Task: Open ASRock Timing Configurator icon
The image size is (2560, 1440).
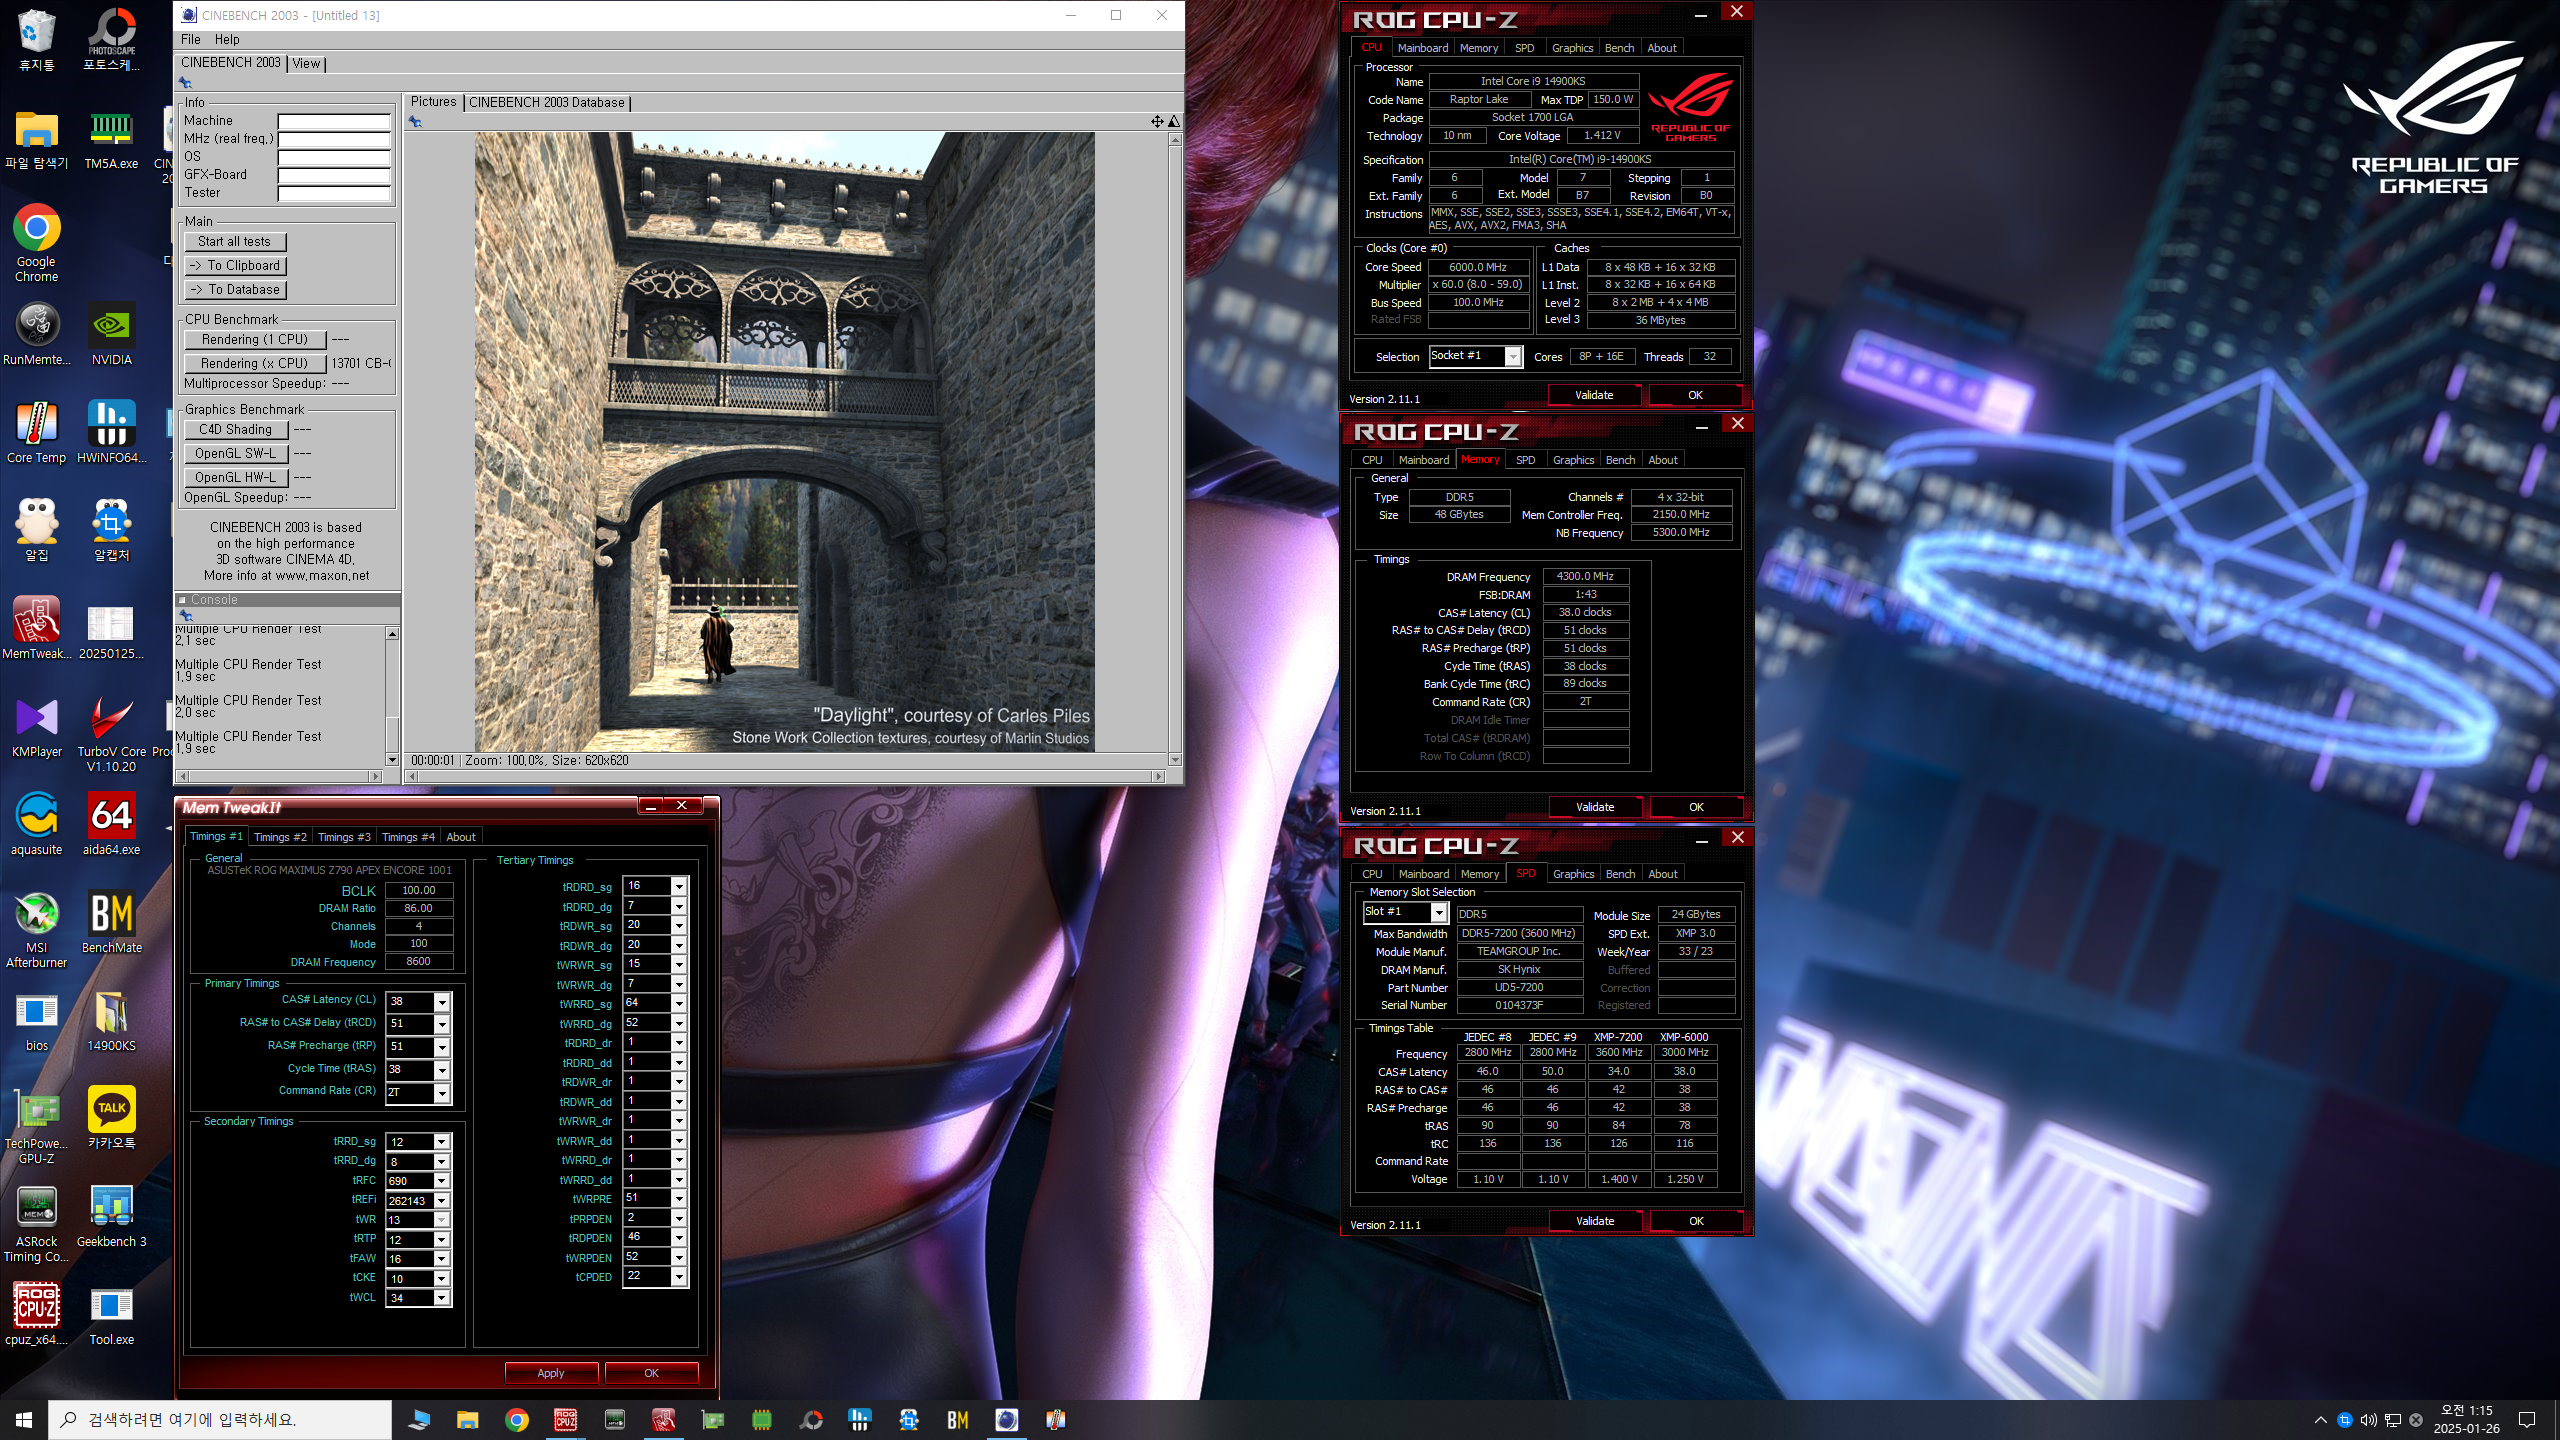Action: [36, 1223]
